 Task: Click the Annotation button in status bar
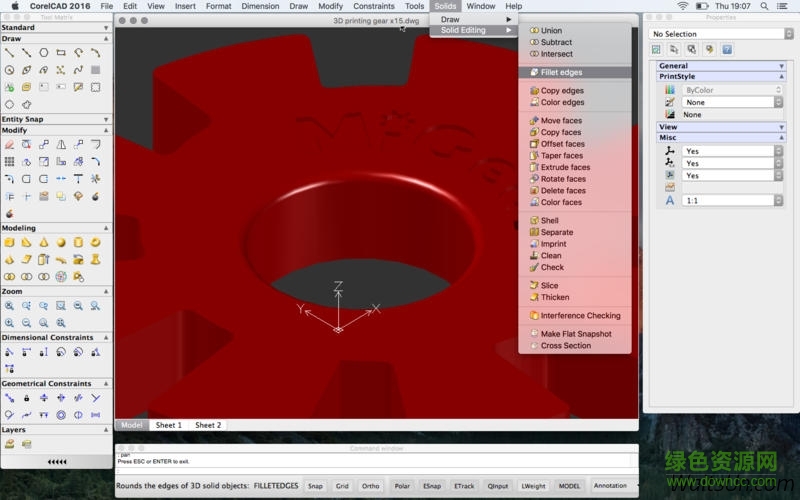pyautogui.click(x=611, y=486)
